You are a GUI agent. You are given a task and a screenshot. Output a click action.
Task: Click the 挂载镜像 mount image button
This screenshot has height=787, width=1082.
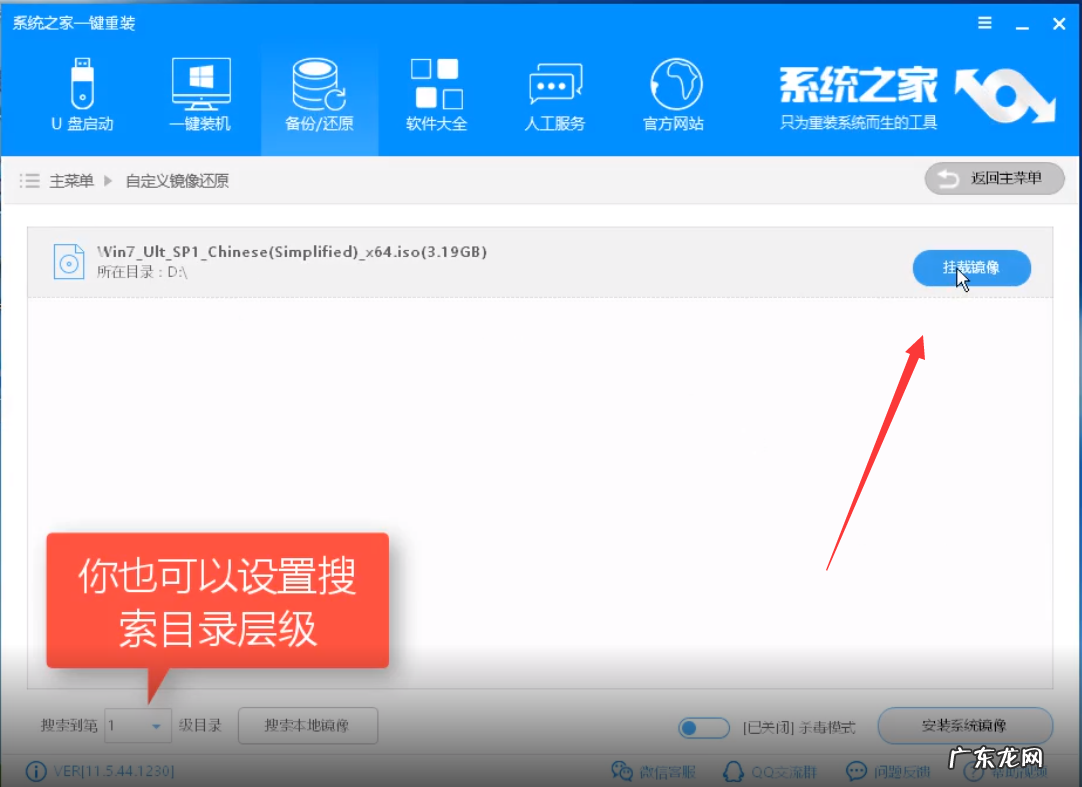tap(971, 268)
